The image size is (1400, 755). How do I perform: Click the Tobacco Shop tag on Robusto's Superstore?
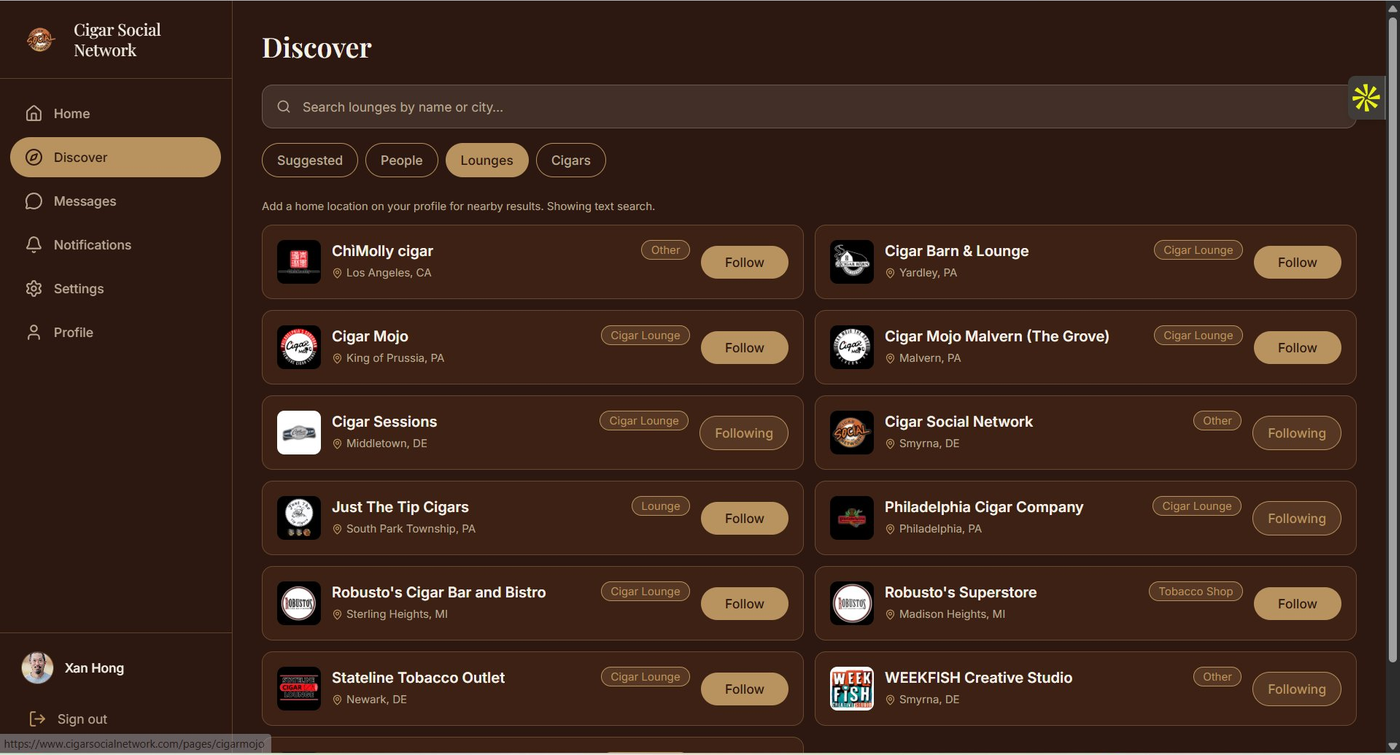pos(1195,591)
